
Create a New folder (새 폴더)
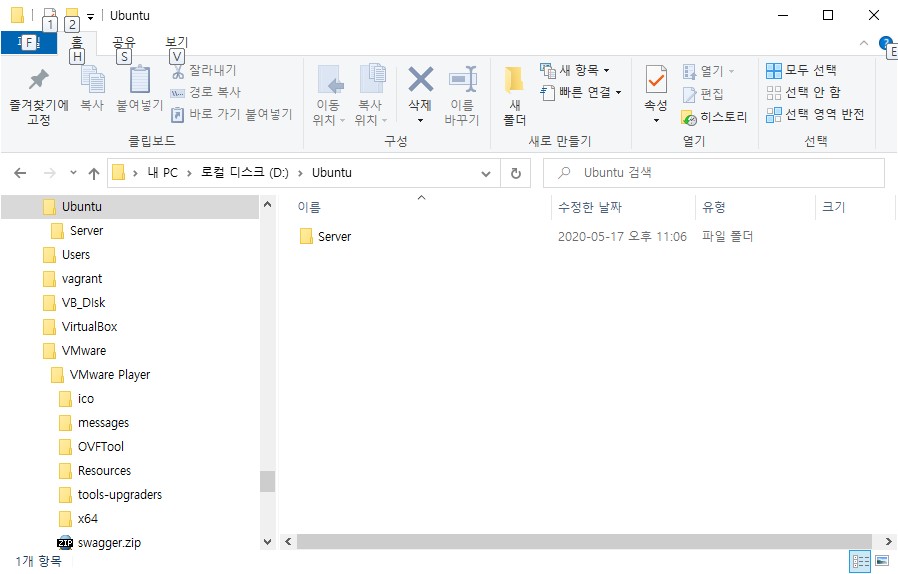[514, 95]
